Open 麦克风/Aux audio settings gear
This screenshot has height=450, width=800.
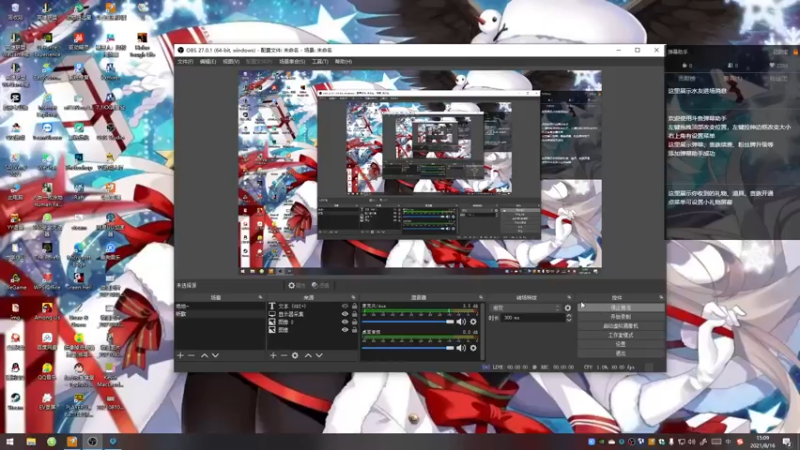coord(473,322)
